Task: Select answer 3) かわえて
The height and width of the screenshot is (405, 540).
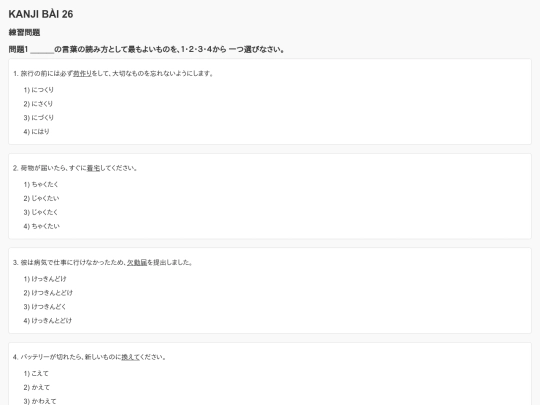Action: [x=40, y=401]
